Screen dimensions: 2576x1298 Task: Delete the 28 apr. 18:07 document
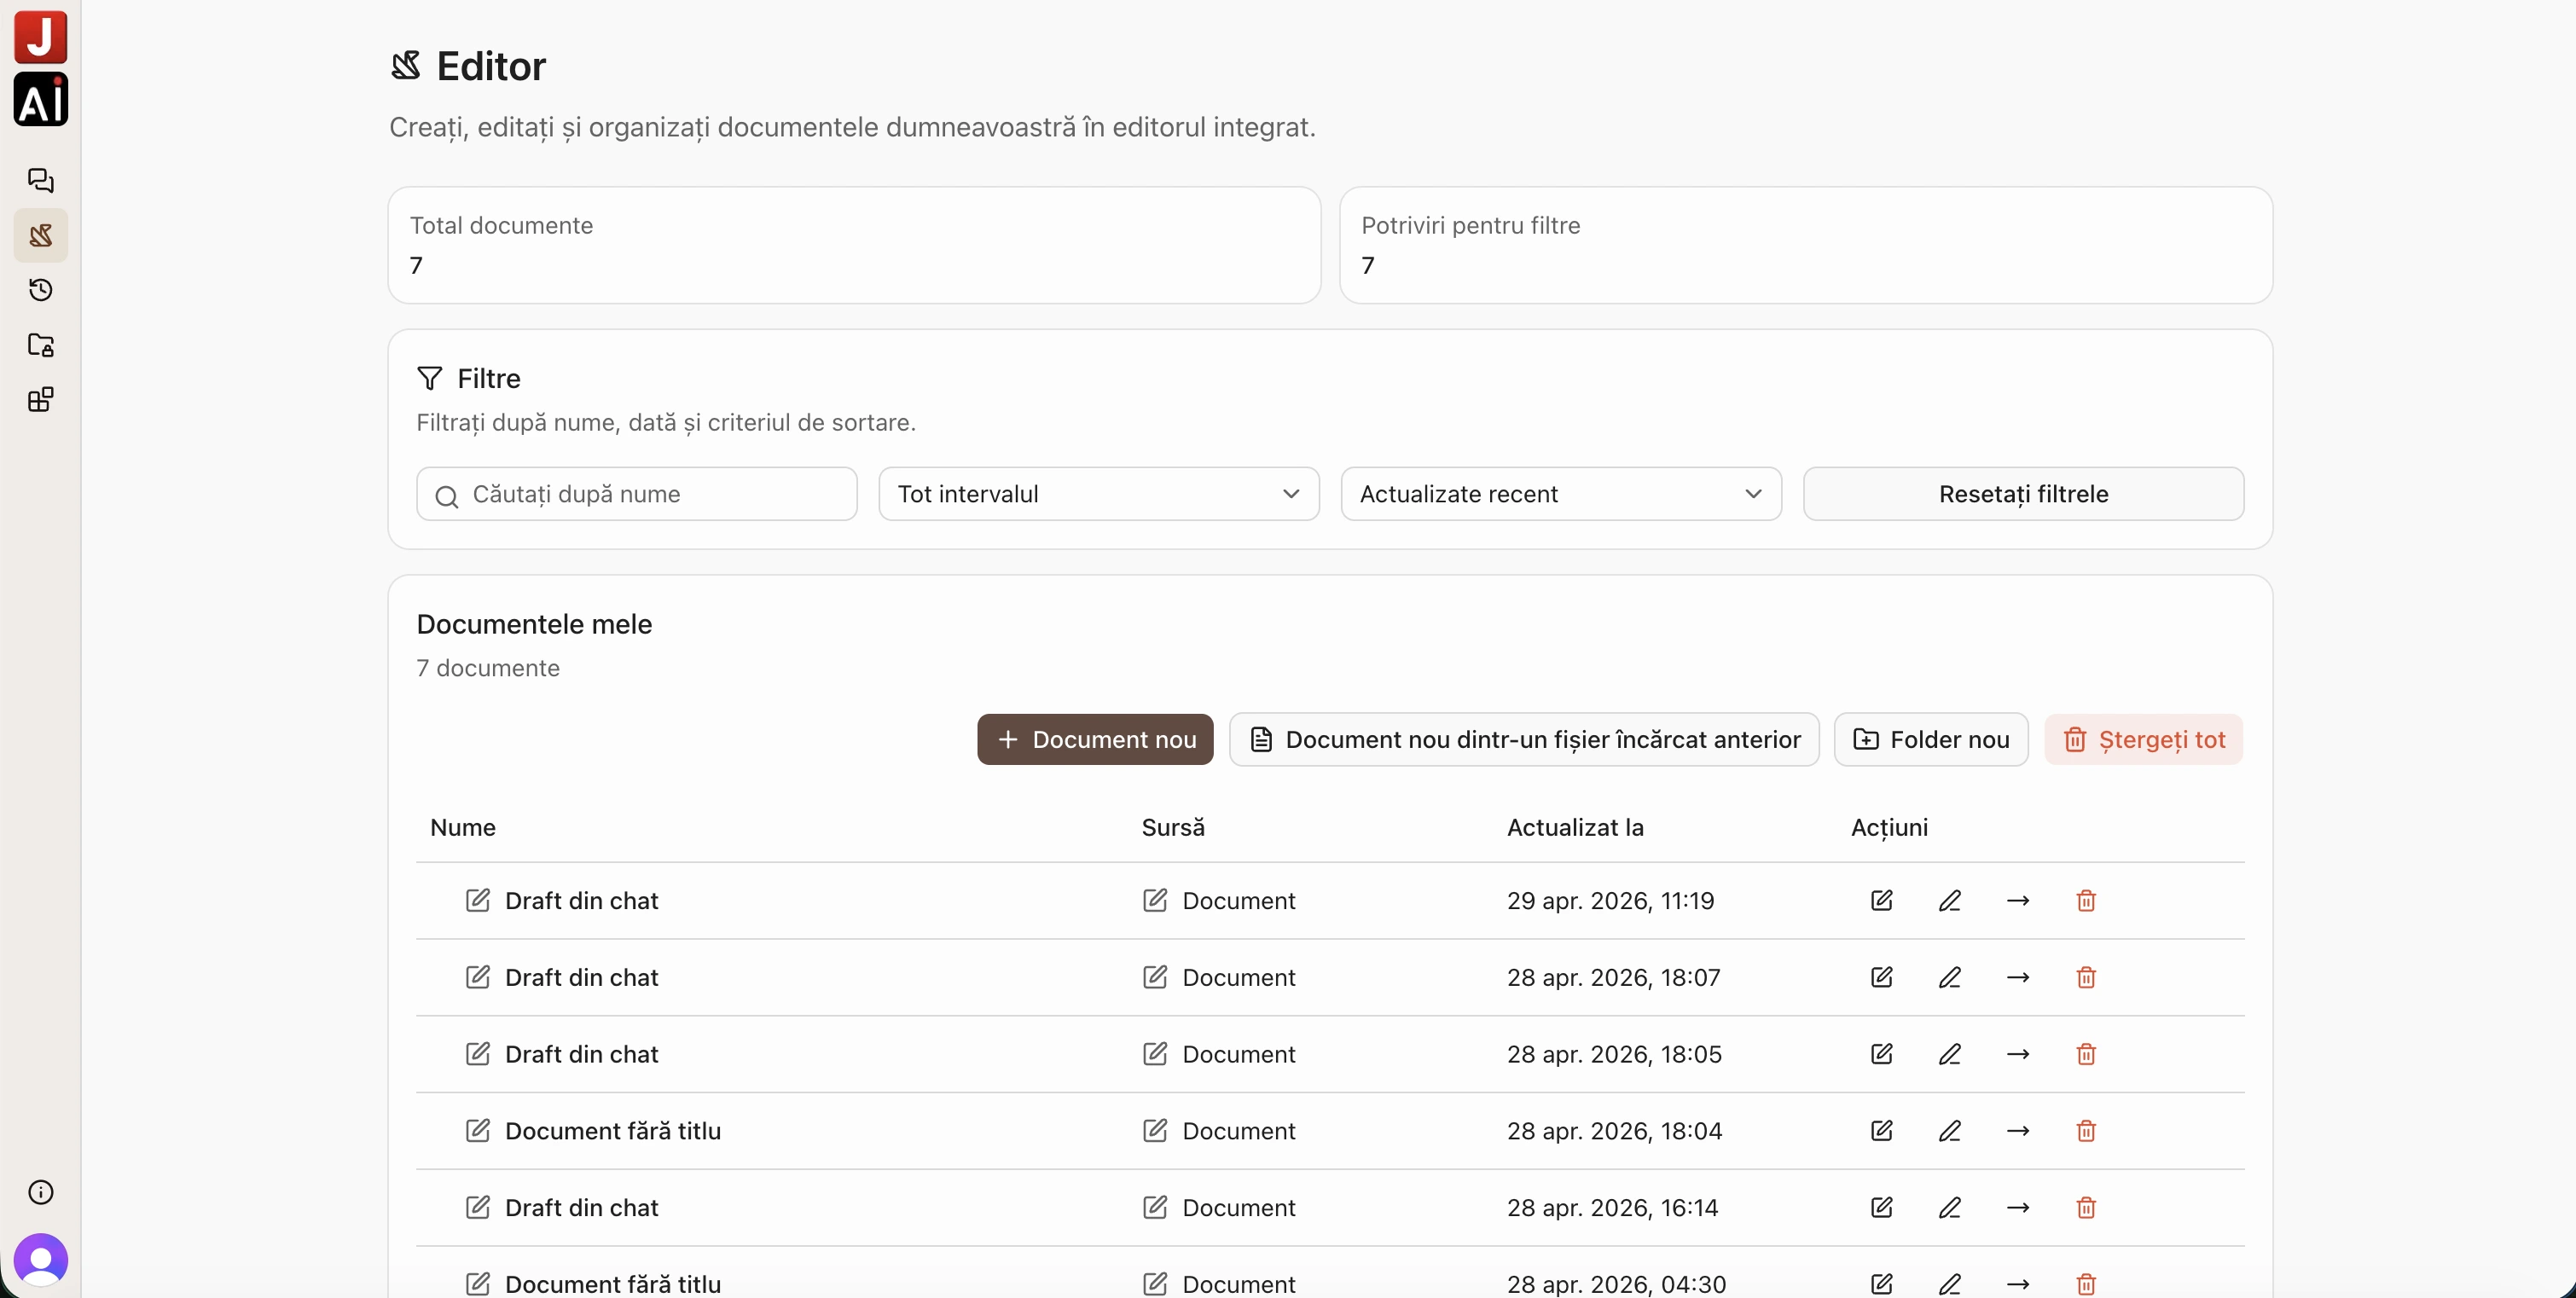pos(2085,977)
